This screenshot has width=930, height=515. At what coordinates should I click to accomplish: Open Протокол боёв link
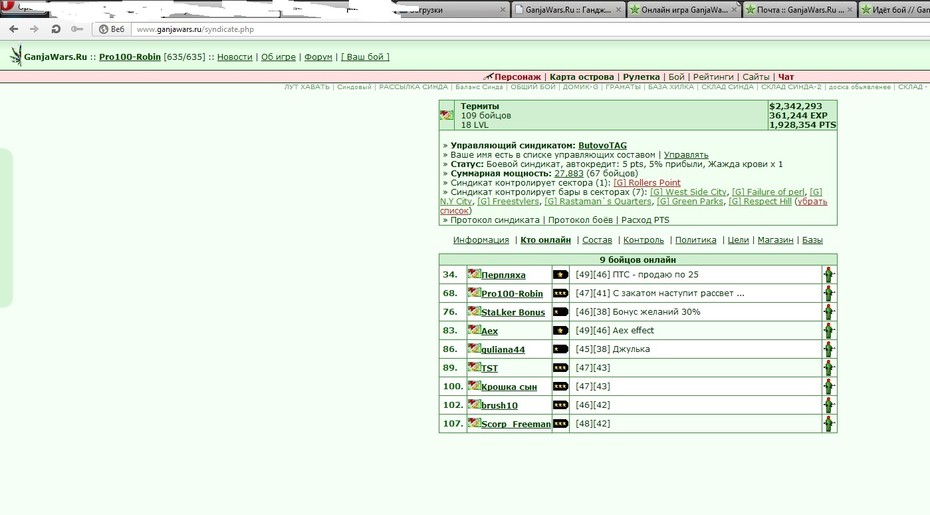click(x=580, y=220)
